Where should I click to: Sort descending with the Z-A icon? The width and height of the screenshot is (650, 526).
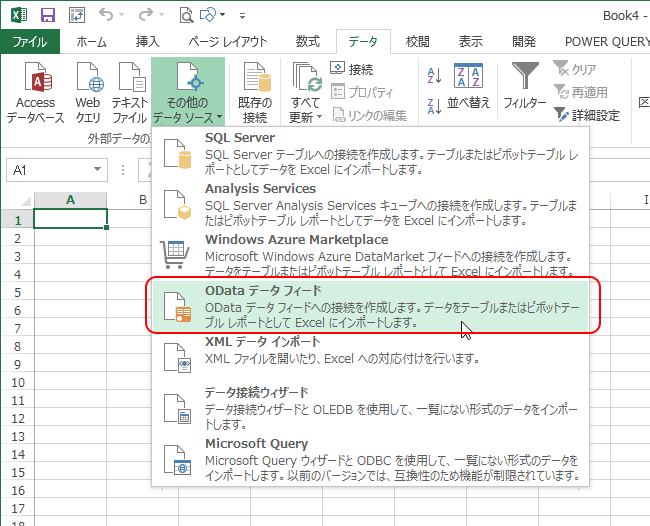434,107
